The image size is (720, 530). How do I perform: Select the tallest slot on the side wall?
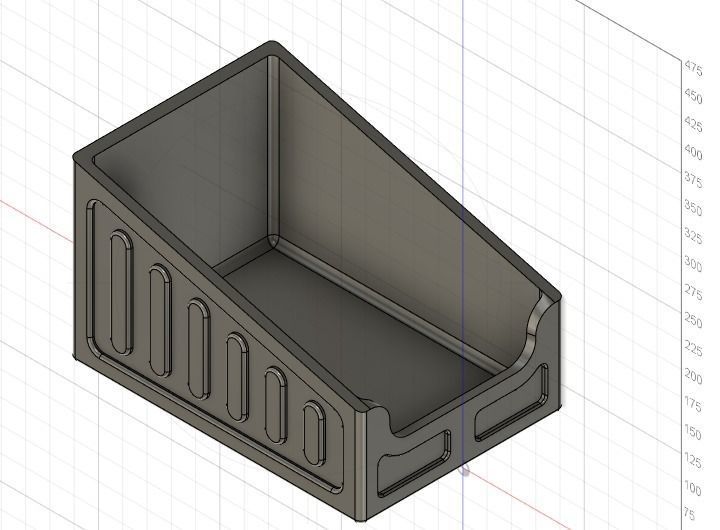tap(121, 293)
